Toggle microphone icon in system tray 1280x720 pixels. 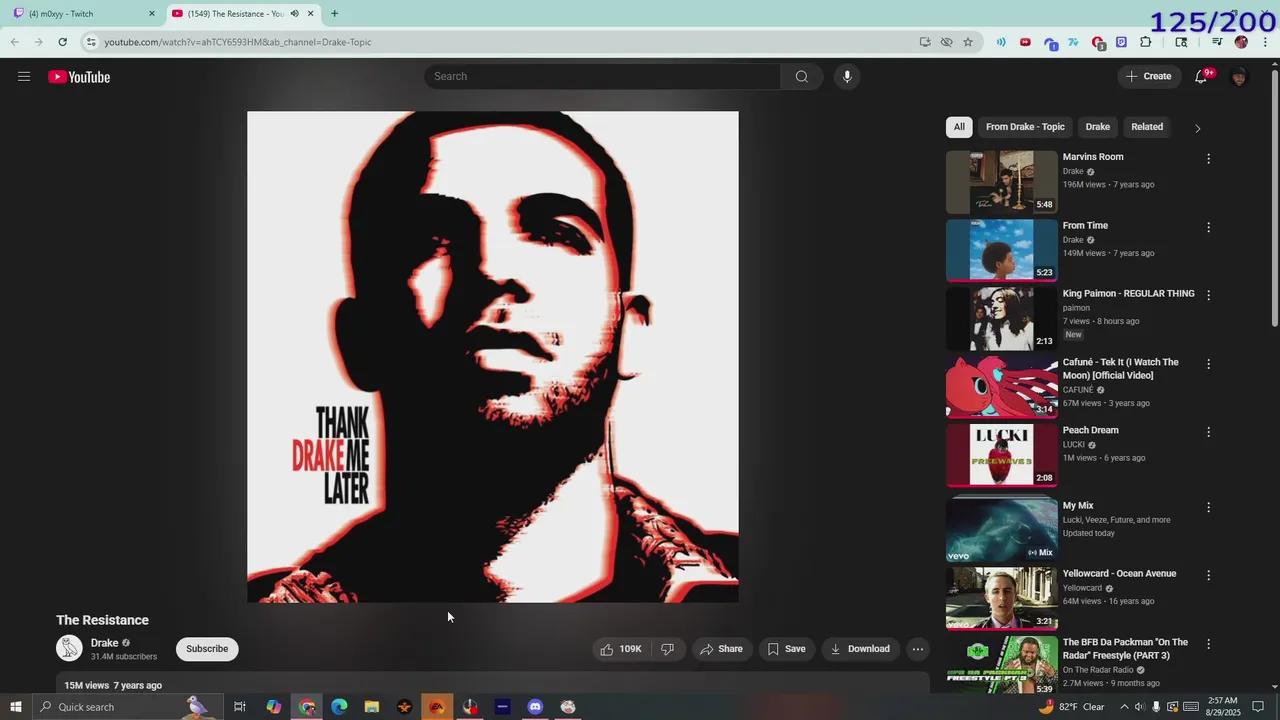(1157, 707)
